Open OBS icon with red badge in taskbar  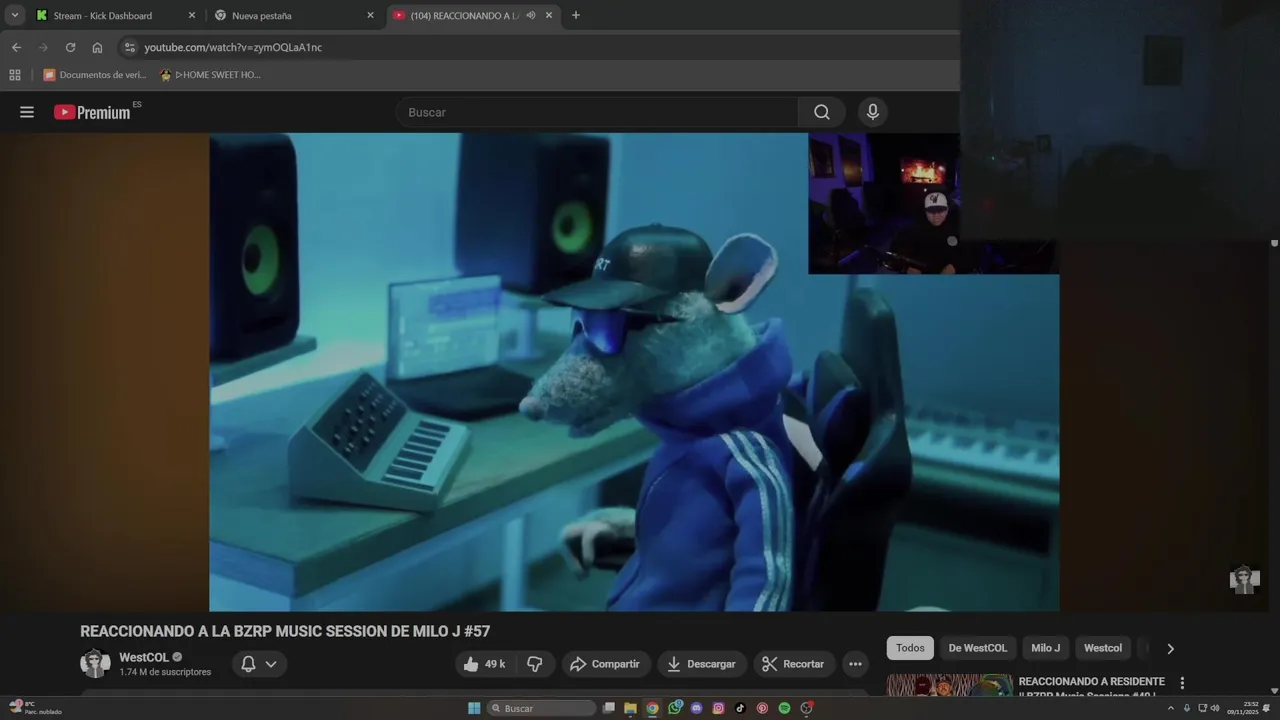[x=806, y=708]
